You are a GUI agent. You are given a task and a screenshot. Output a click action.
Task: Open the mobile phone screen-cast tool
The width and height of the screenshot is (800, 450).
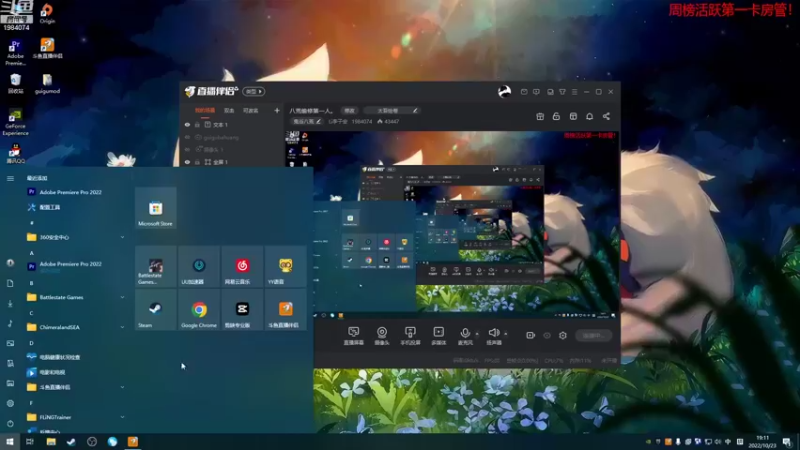(410, 336)
